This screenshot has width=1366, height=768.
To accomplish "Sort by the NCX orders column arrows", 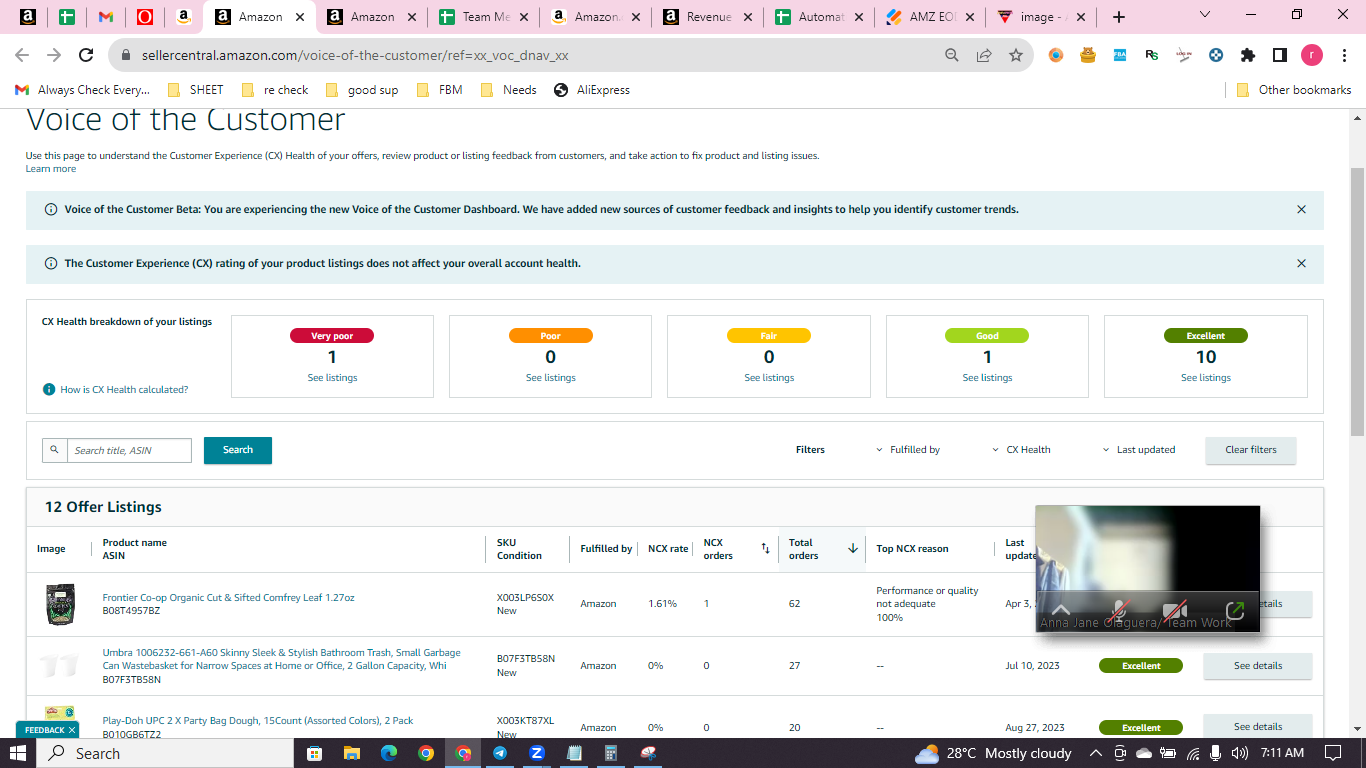I will (766, 548).
